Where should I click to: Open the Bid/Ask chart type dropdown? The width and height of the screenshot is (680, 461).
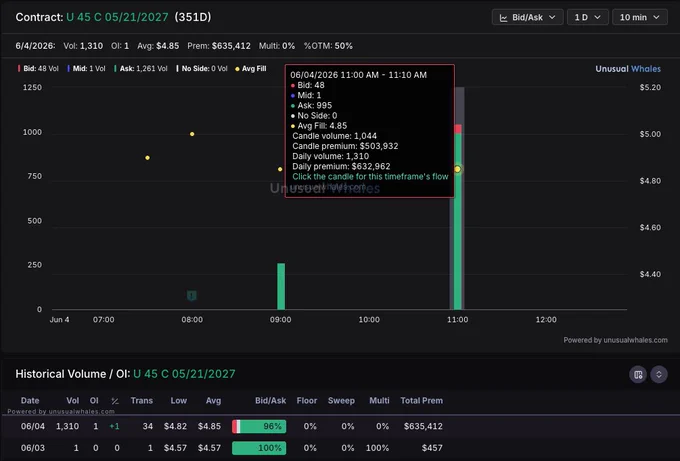[527, 17]
